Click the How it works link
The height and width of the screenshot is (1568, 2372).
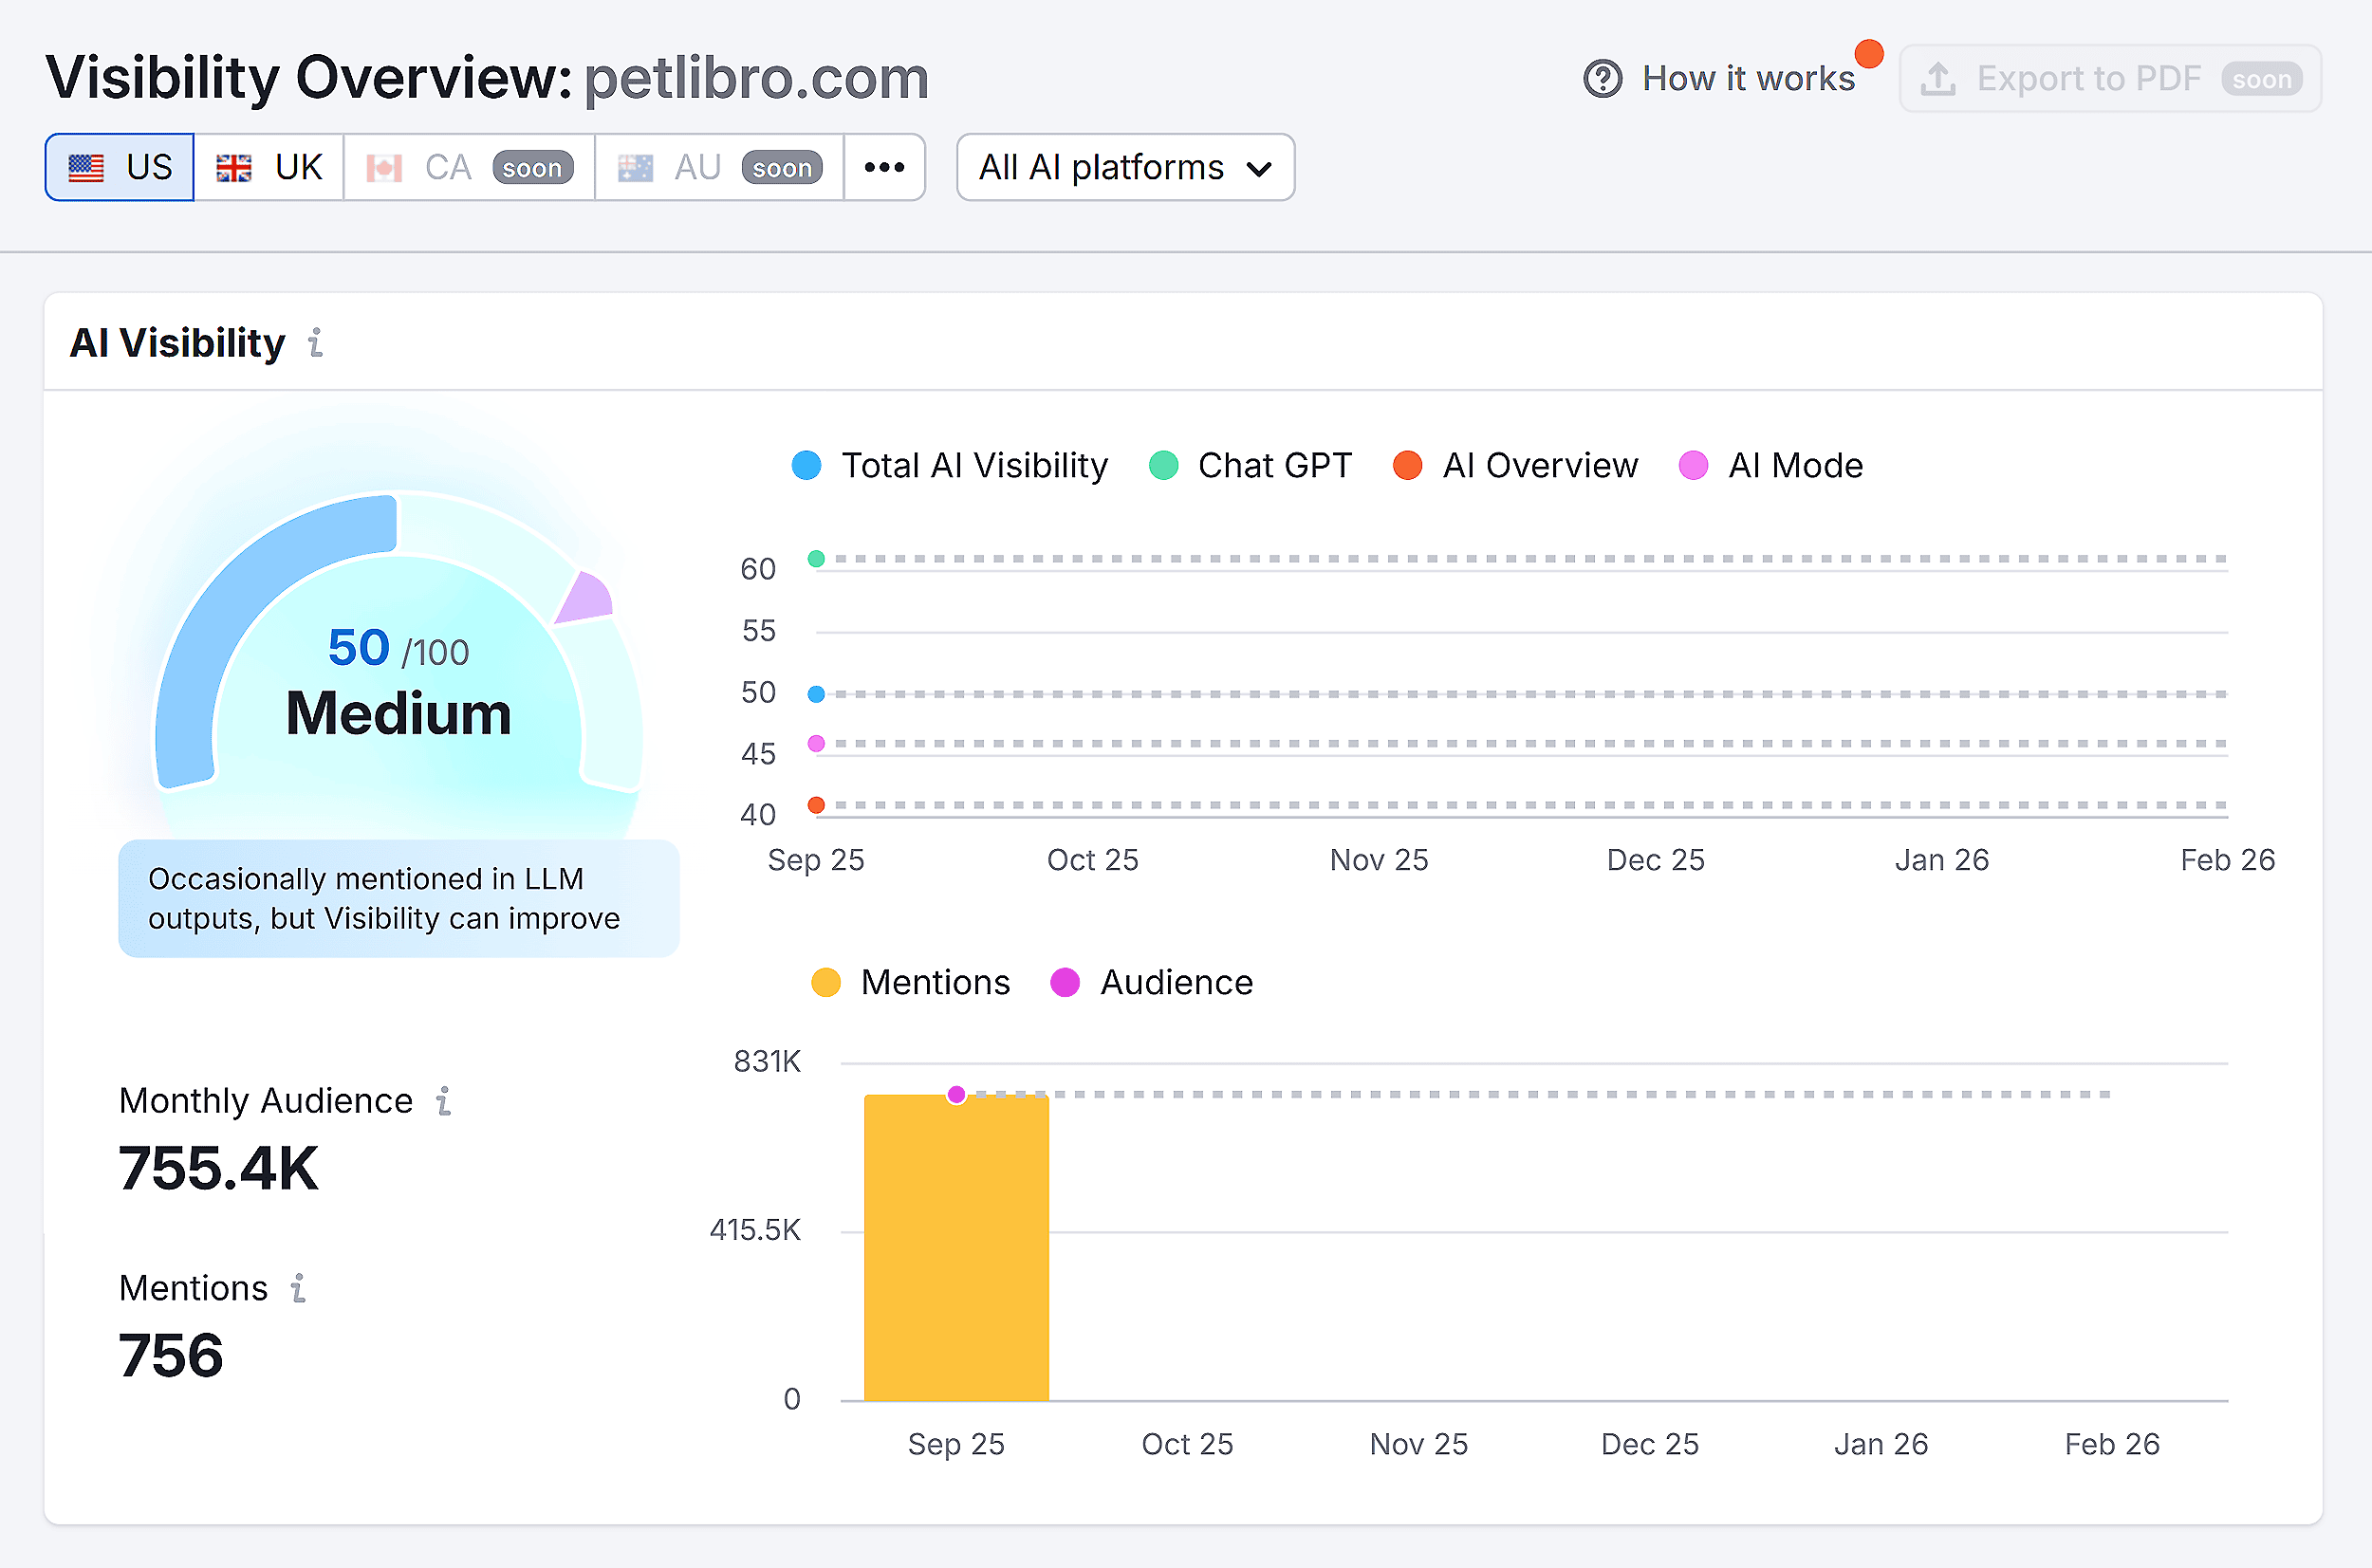tap(1749, 77)
